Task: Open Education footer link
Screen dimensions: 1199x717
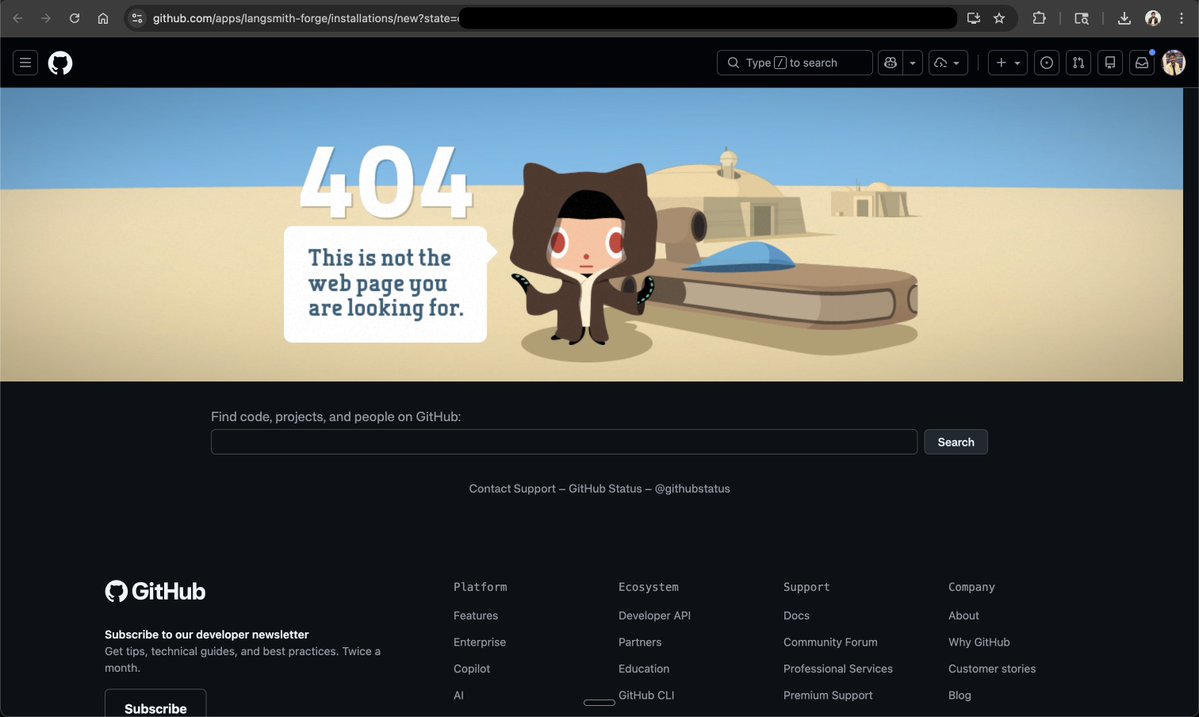Action: coord(644,668)
